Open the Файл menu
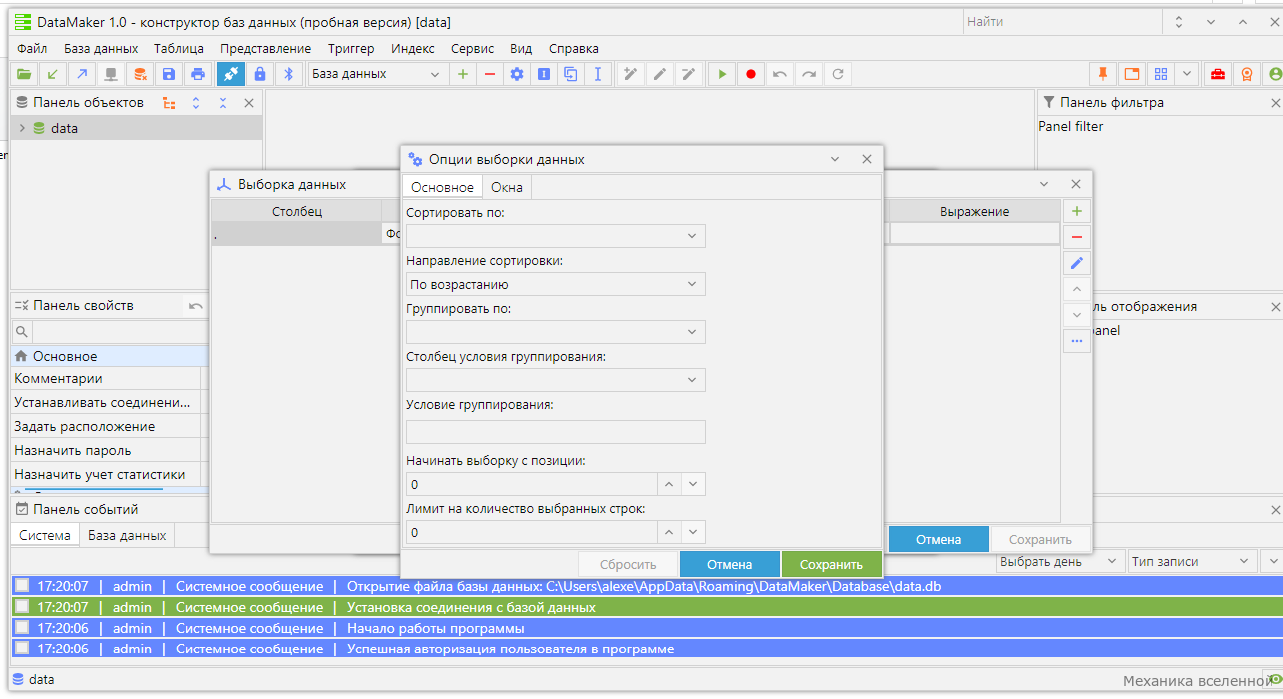This screenshot has width=1283, height=699. click(32, 48)
